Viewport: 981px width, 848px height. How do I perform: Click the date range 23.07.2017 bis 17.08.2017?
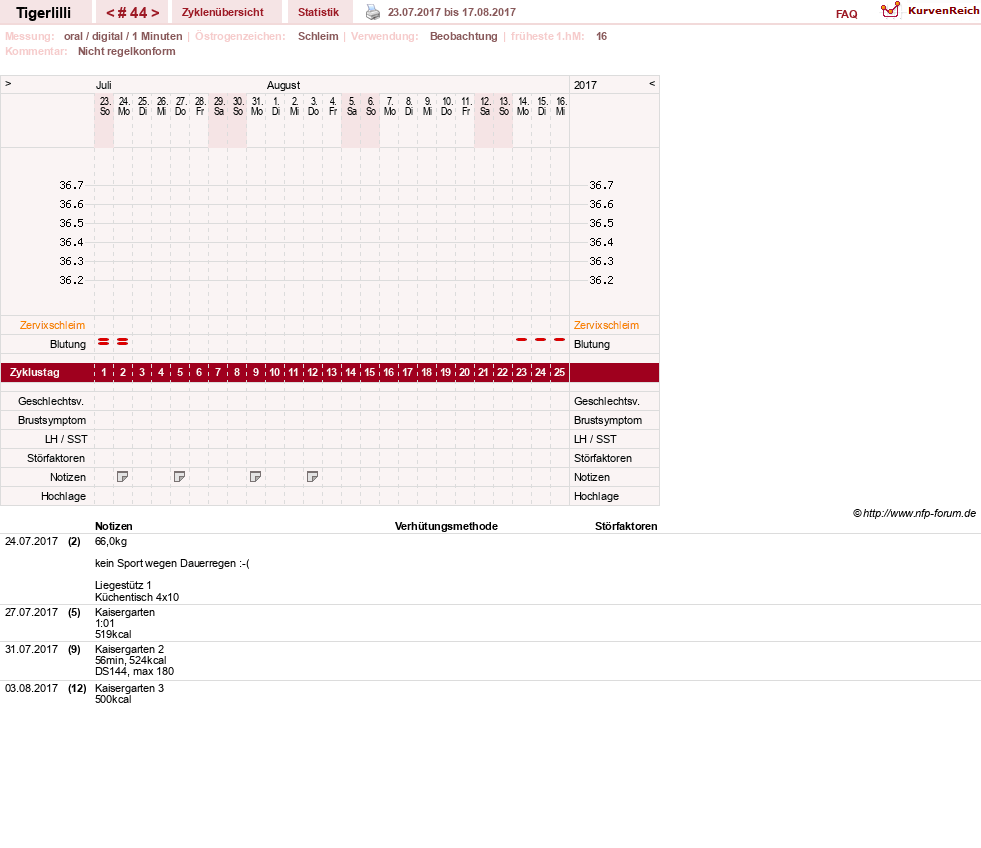pos(452,12)
